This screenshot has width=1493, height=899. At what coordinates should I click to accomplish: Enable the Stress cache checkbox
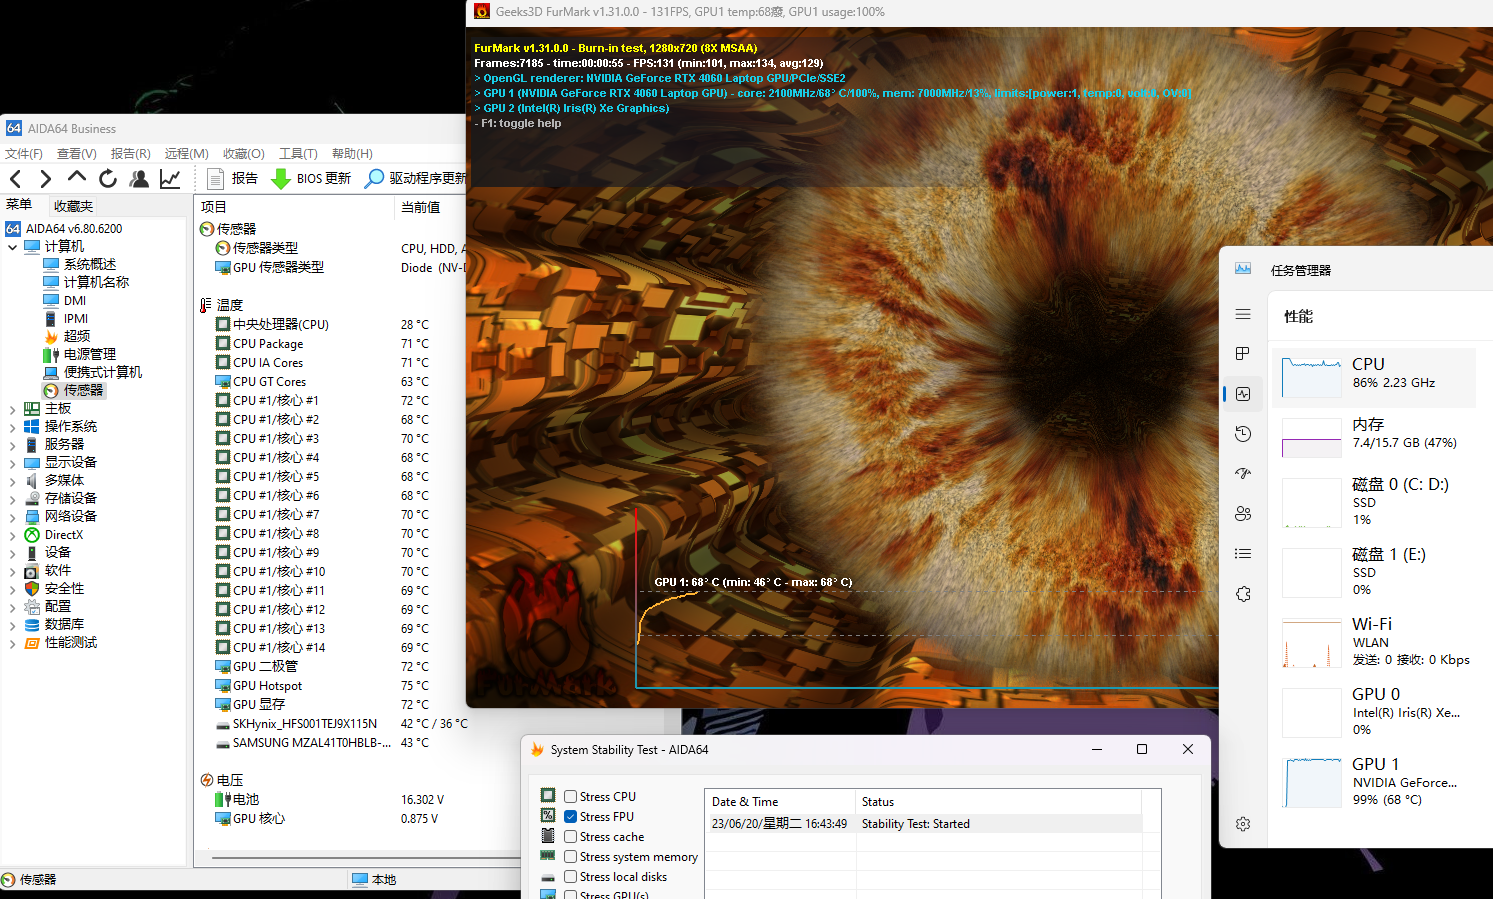tap(570, 837)
